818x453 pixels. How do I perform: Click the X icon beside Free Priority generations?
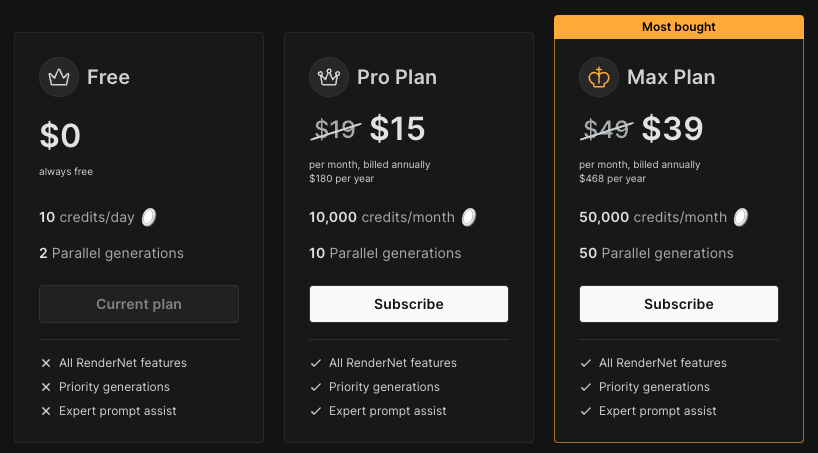[46, 387]
